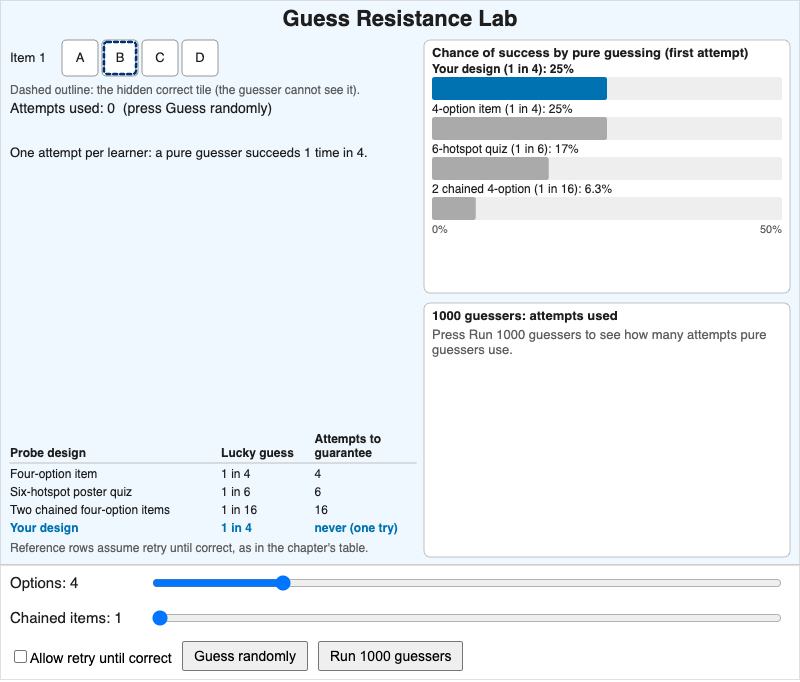Click 'One attempt per learner' sentence
Viewport: 800px width, 682px height.
click(x=189, y=153)
